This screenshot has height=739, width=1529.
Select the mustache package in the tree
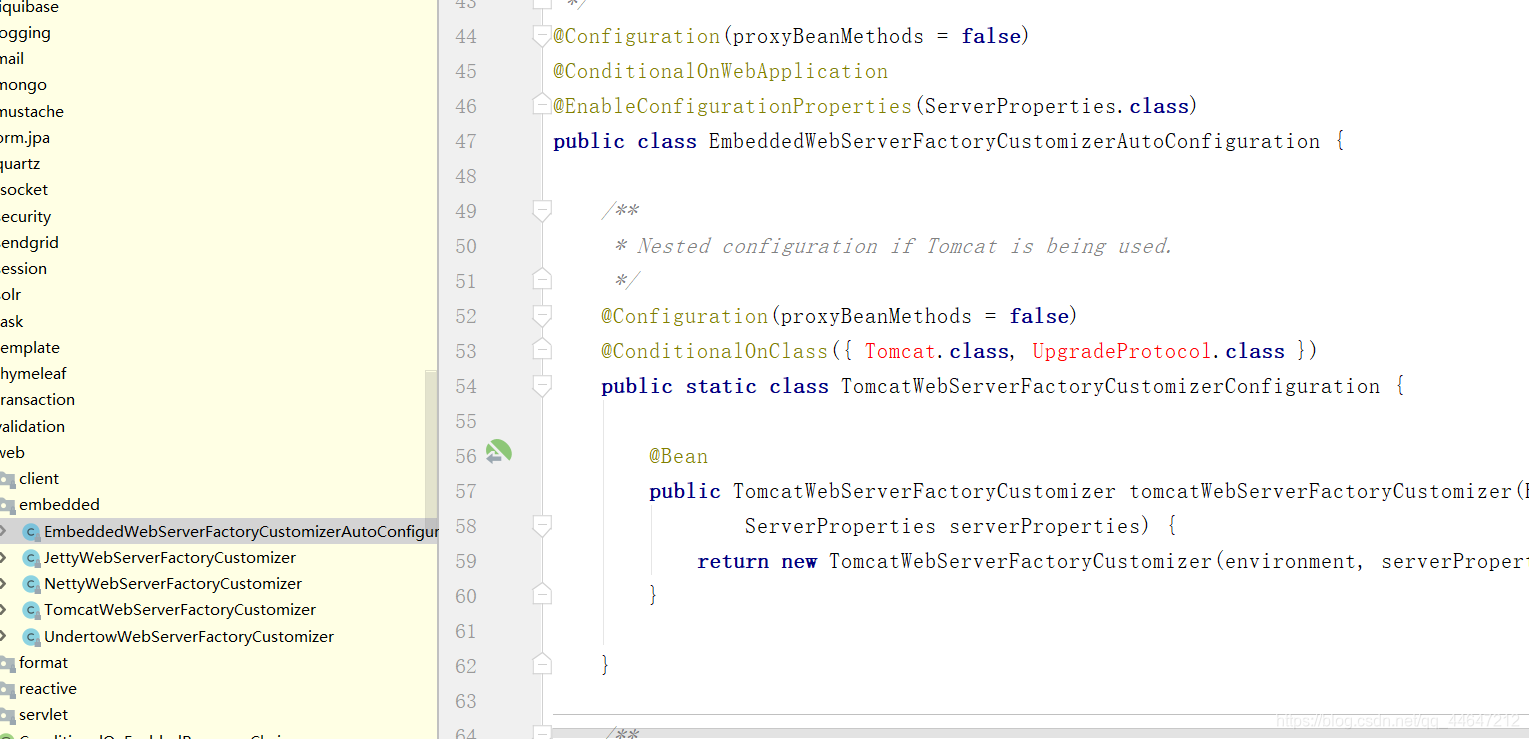(32, 112)
